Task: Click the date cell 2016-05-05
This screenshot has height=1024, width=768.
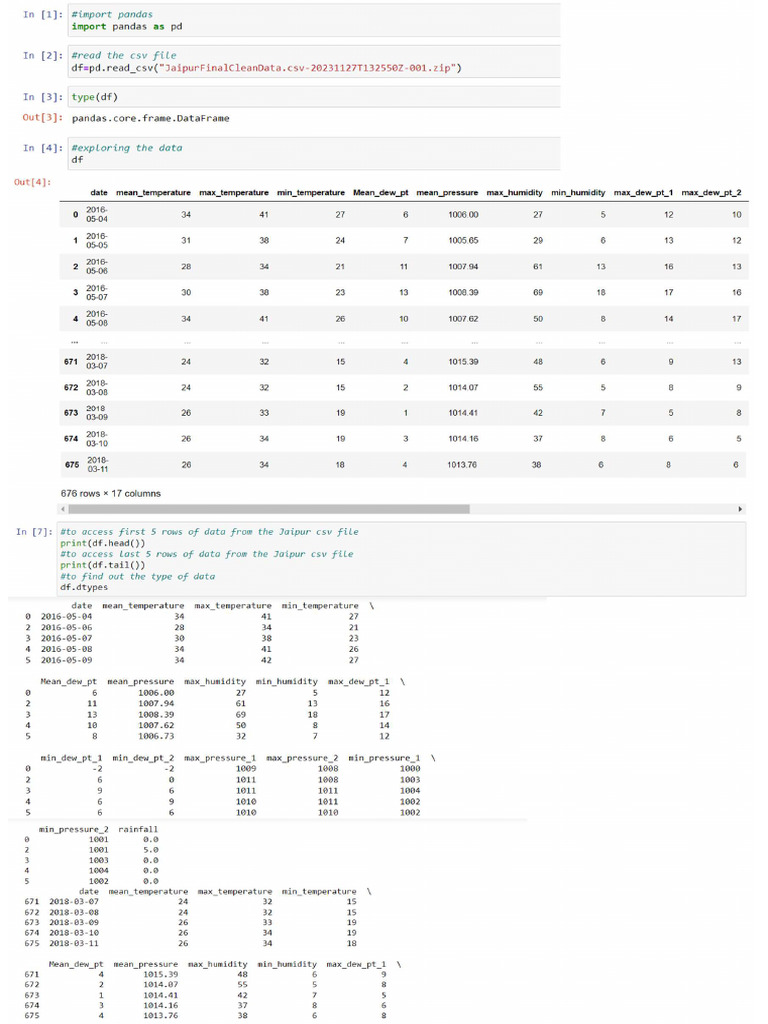Action: pyautogui.click(x=97, y=240)
